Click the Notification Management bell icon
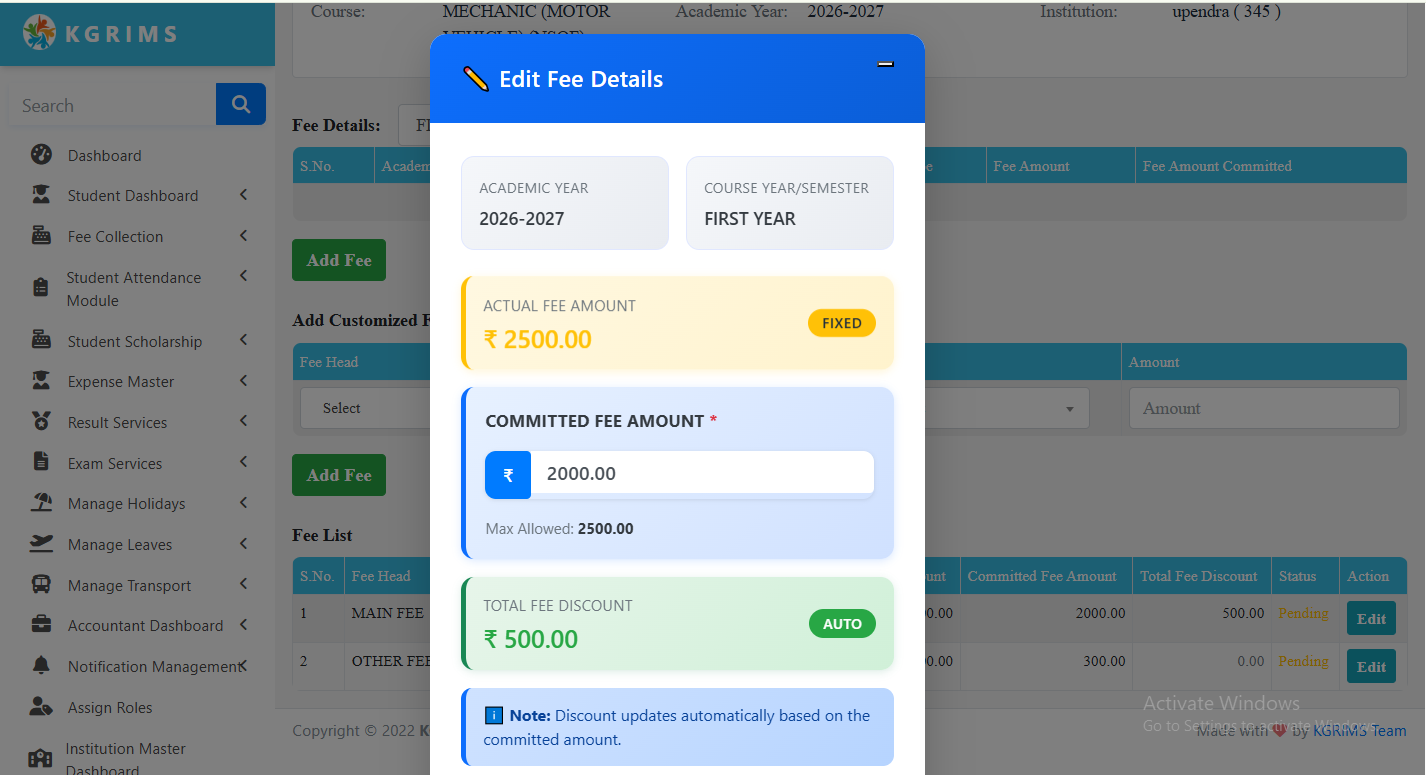The image size is (1426, 775). (x=41, y=666)
